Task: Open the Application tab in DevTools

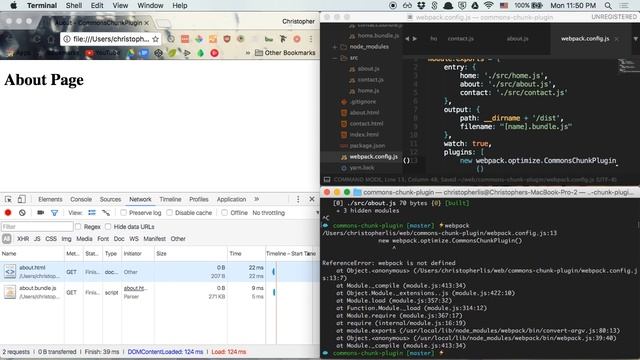Action: (231, 199)
